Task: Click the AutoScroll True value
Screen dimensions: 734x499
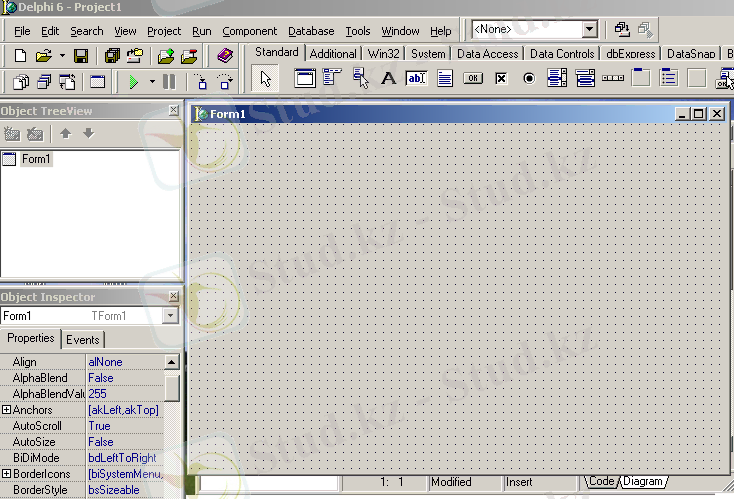Action: (x=99, y=426)
